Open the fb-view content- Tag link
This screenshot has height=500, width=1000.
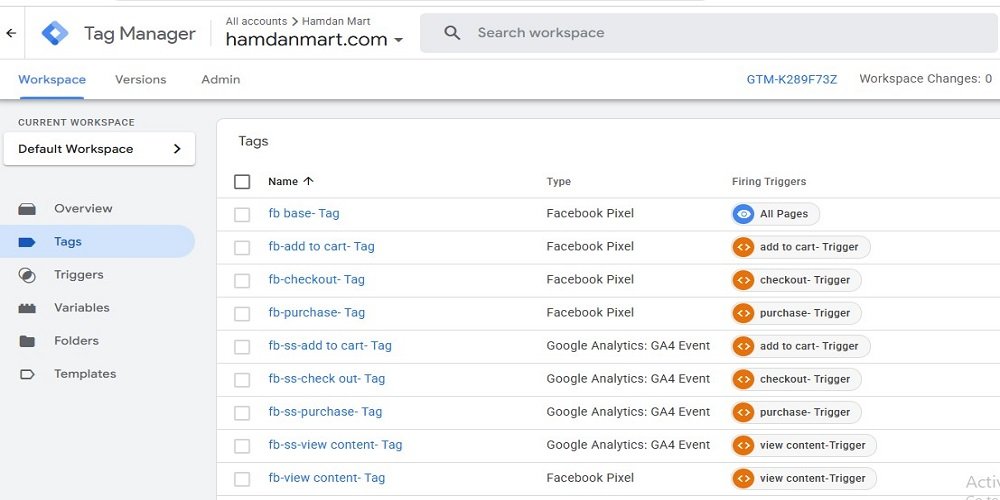pos(327,478)
